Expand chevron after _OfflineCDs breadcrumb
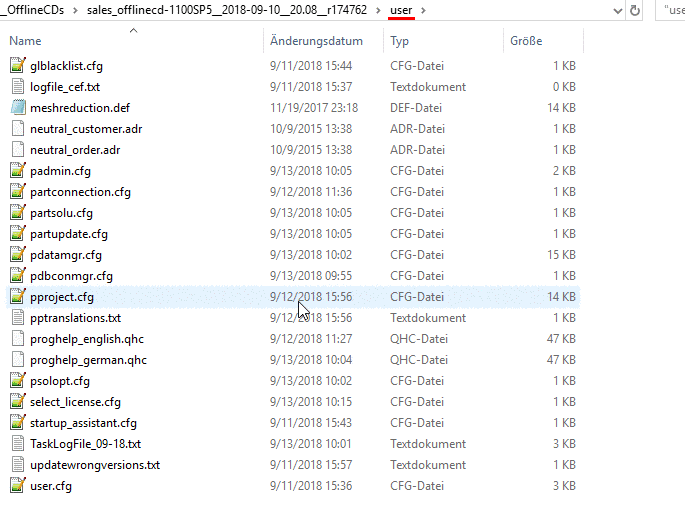Viewport: 685px width, 509px height. click(75, 10)
